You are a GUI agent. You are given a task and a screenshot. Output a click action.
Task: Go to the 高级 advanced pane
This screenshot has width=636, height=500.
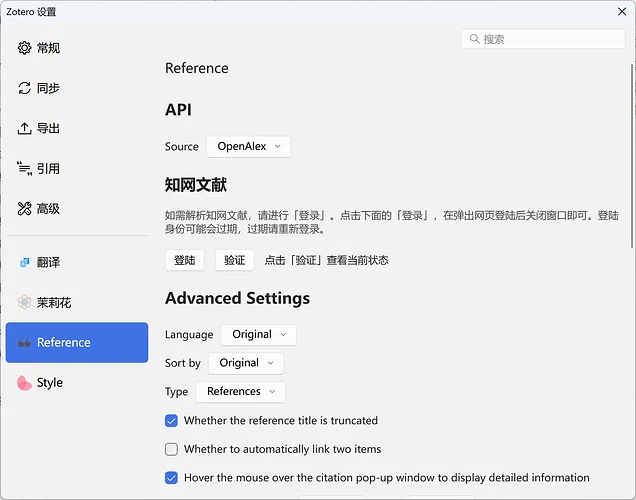click(77, 208)
